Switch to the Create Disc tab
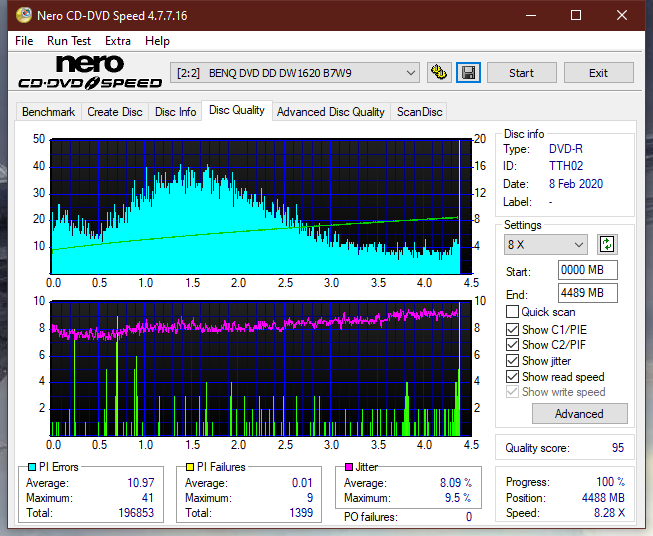 (115, 112)
